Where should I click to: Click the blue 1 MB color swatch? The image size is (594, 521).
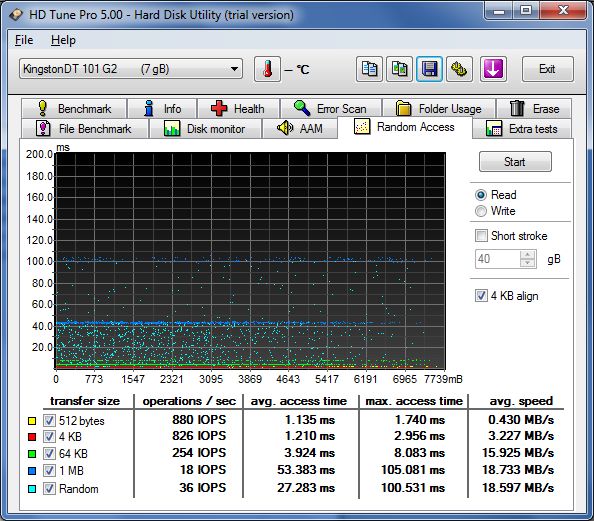tap(32, 471)
